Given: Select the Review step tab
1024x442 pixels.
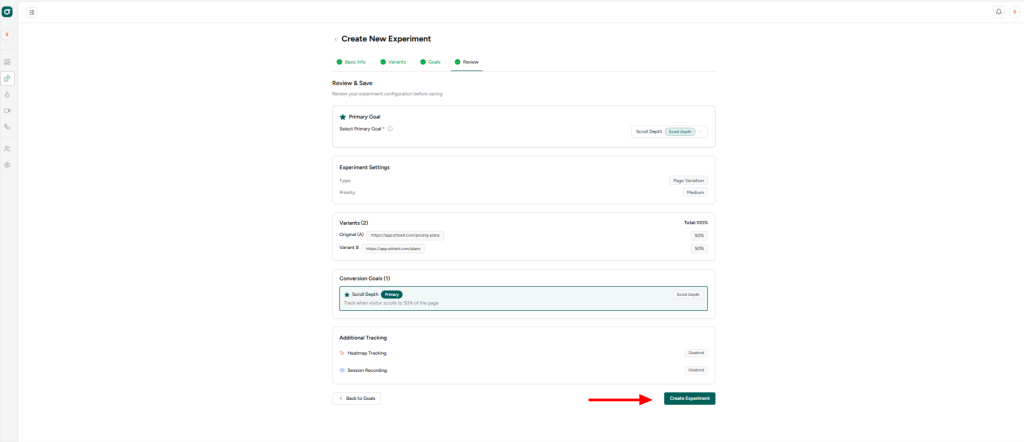Looking at the screenshot, I should [467, 62].
